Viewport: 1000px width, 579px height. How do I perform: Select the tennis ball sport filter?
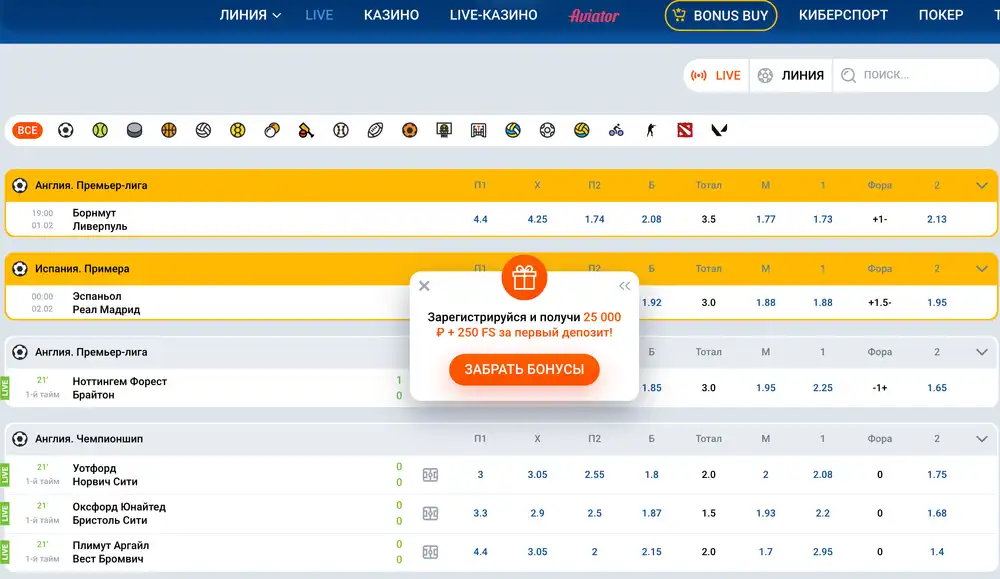click(x=100, y=130)
